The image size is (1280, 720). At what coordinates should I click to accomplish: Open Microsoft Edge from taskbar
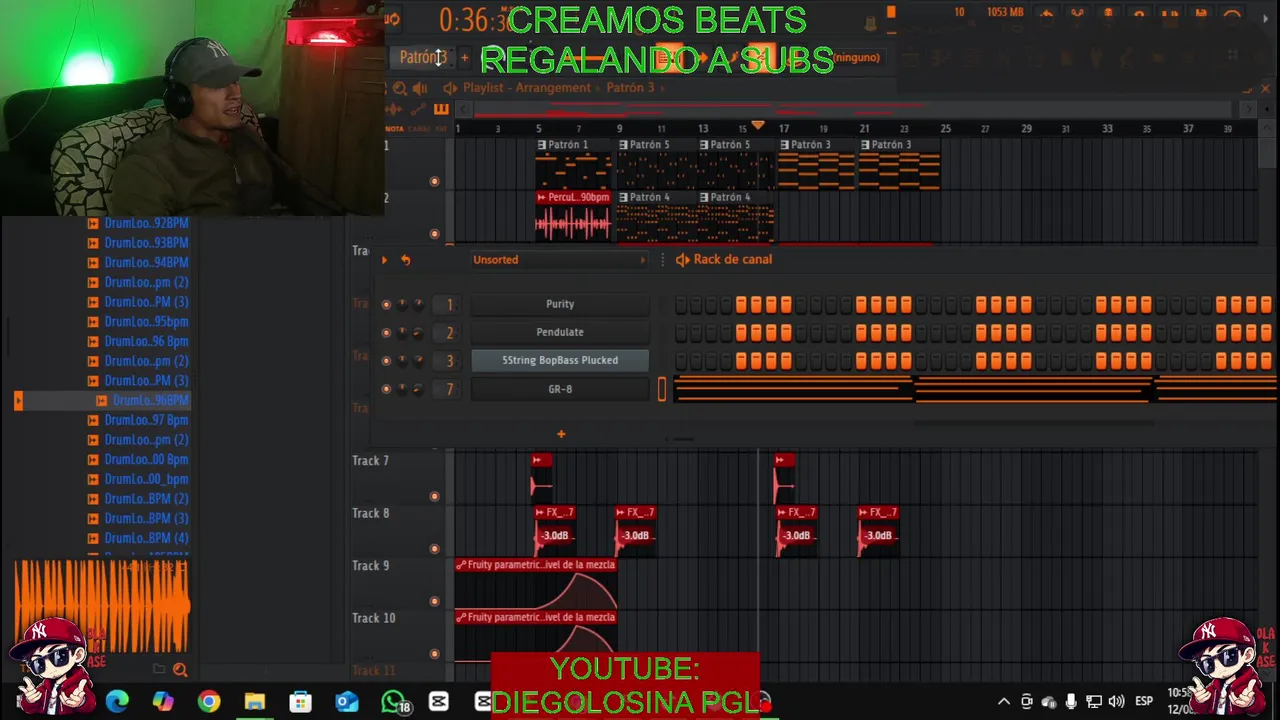(117, 702)
